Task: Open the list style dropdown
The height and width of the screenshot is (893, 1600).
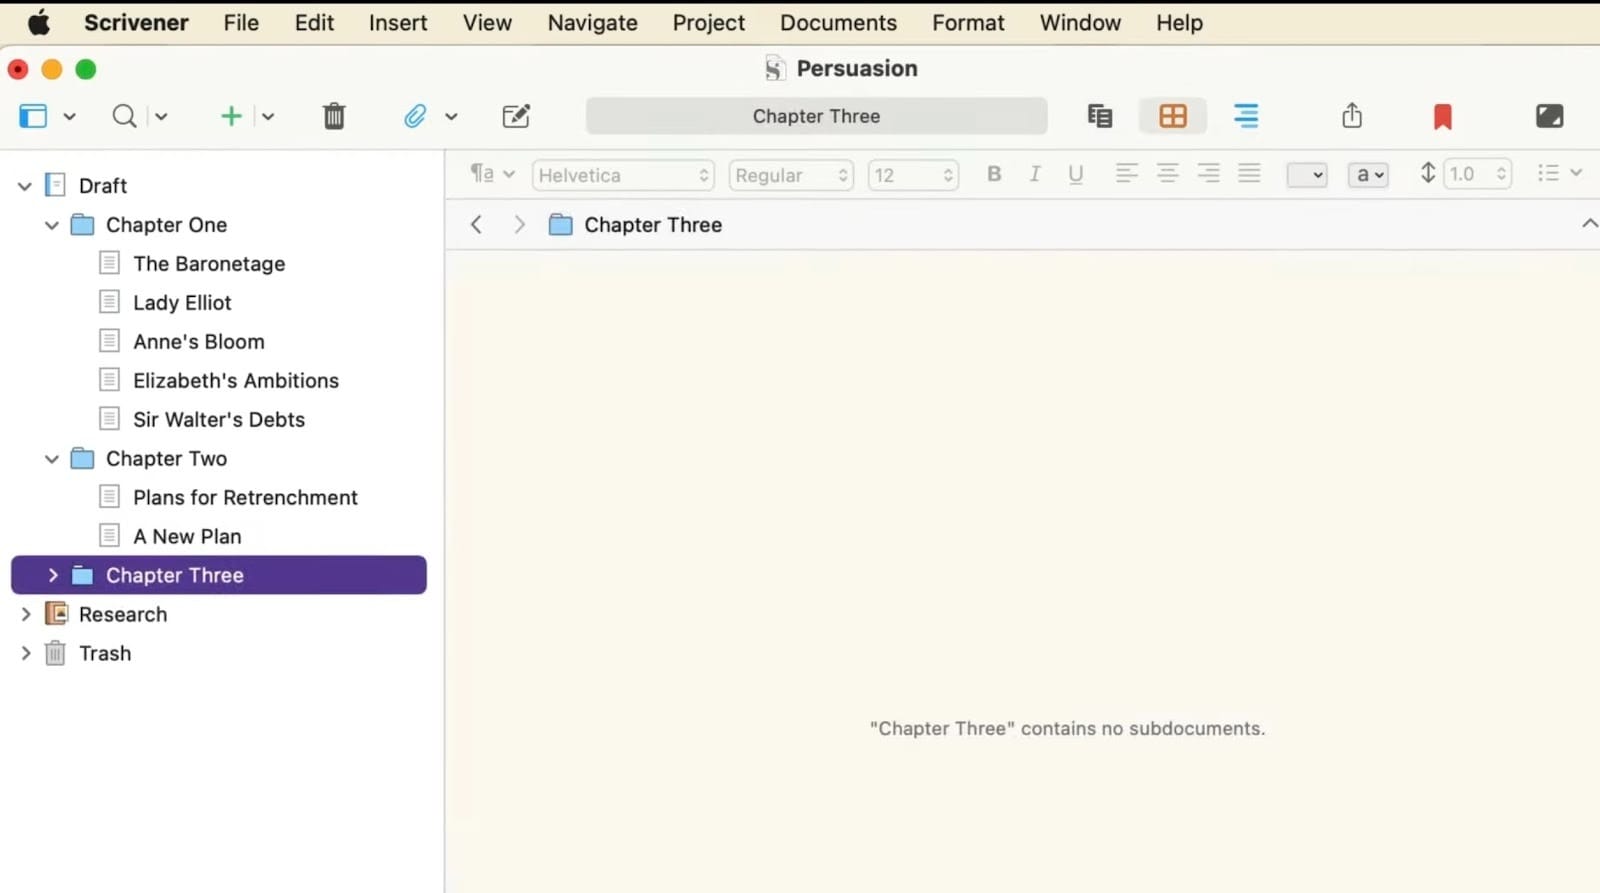Action: click(x=1559, y=173)
